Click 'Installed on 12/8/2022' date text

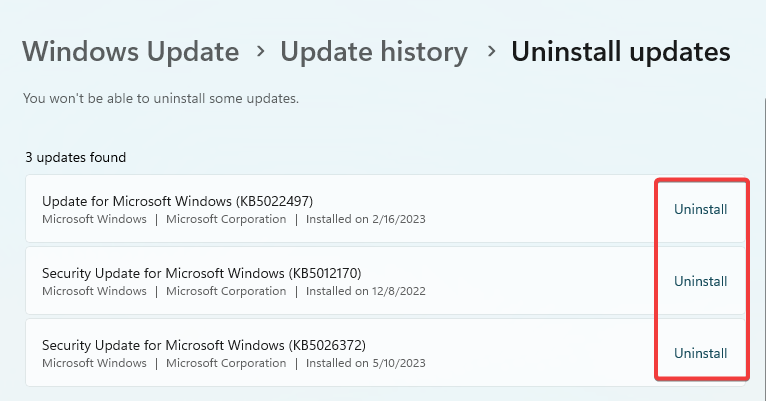point(366,291)
